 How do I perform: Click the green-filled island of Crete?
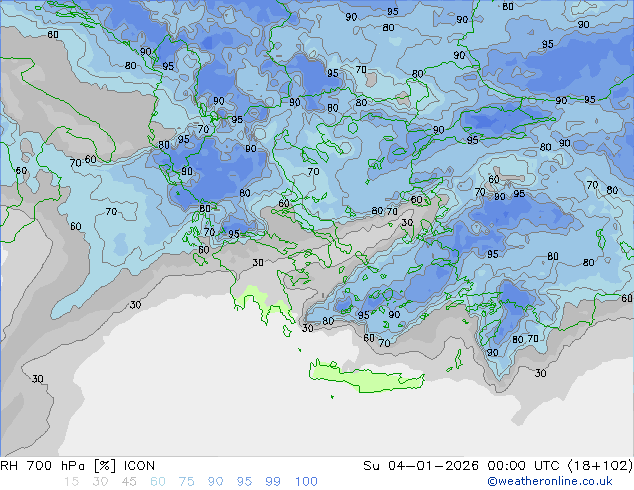point(366,378)
